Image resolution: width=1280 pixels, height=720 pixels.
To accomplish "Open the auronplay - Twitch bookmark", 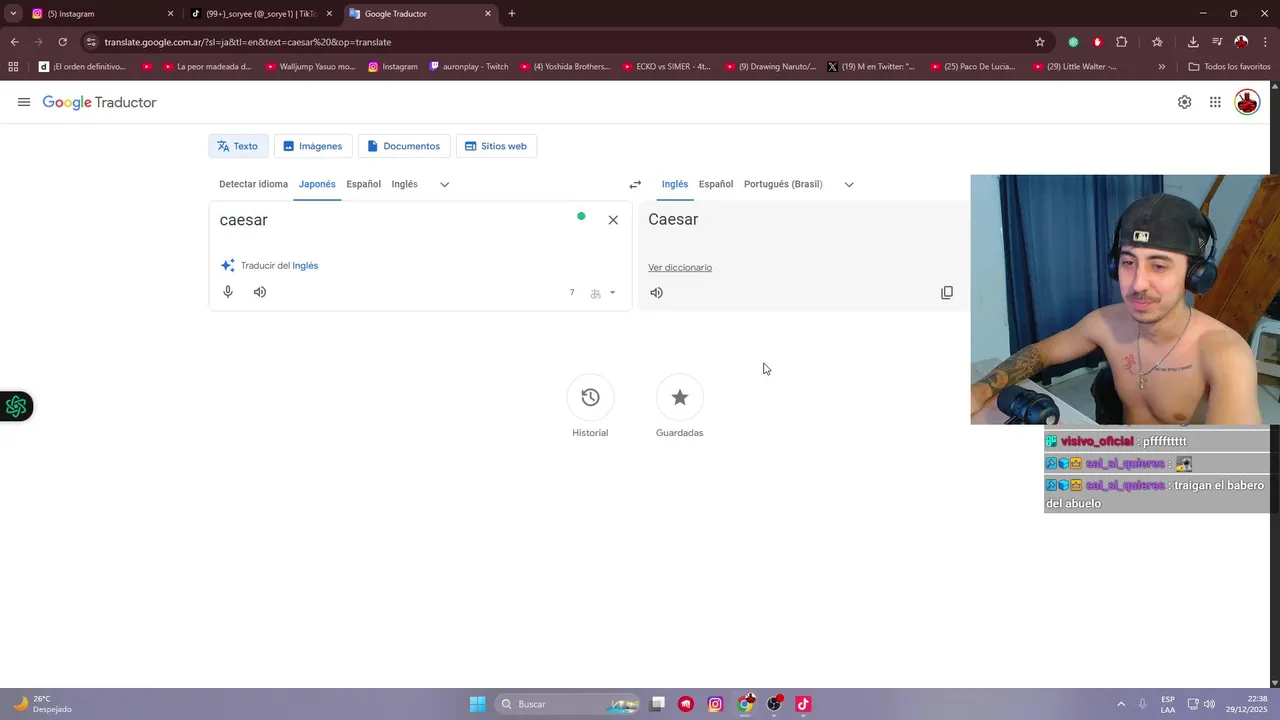I will point(469,67).
